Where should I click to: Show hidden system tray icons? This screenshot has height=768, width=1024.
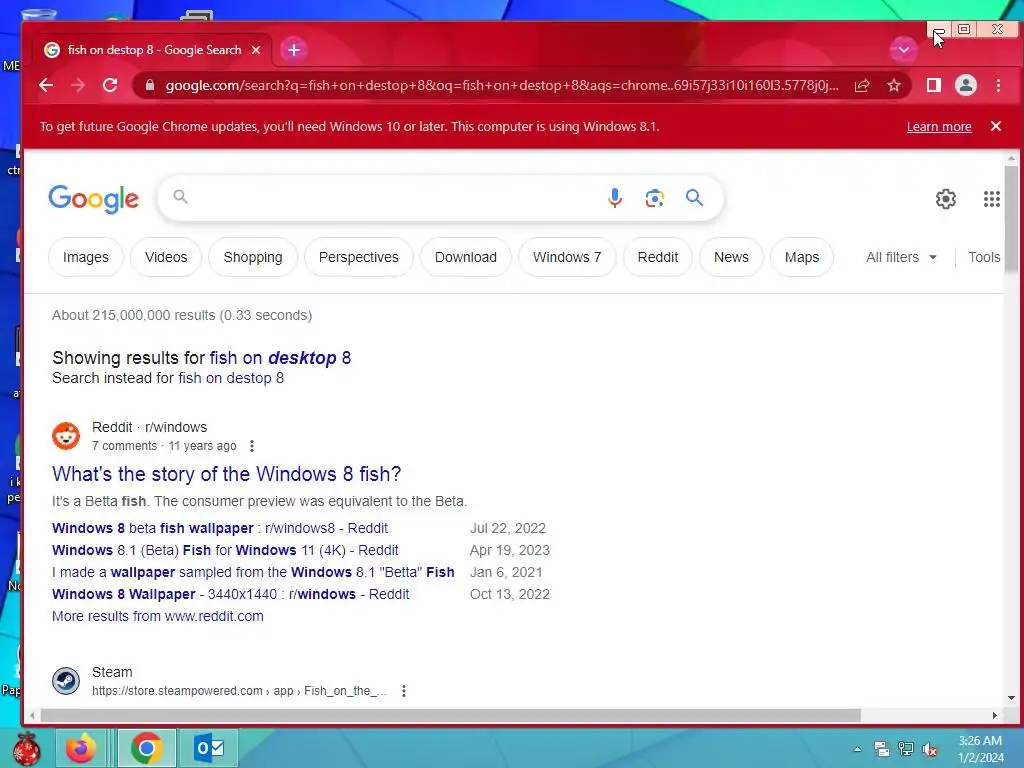[x=857, y=749]
